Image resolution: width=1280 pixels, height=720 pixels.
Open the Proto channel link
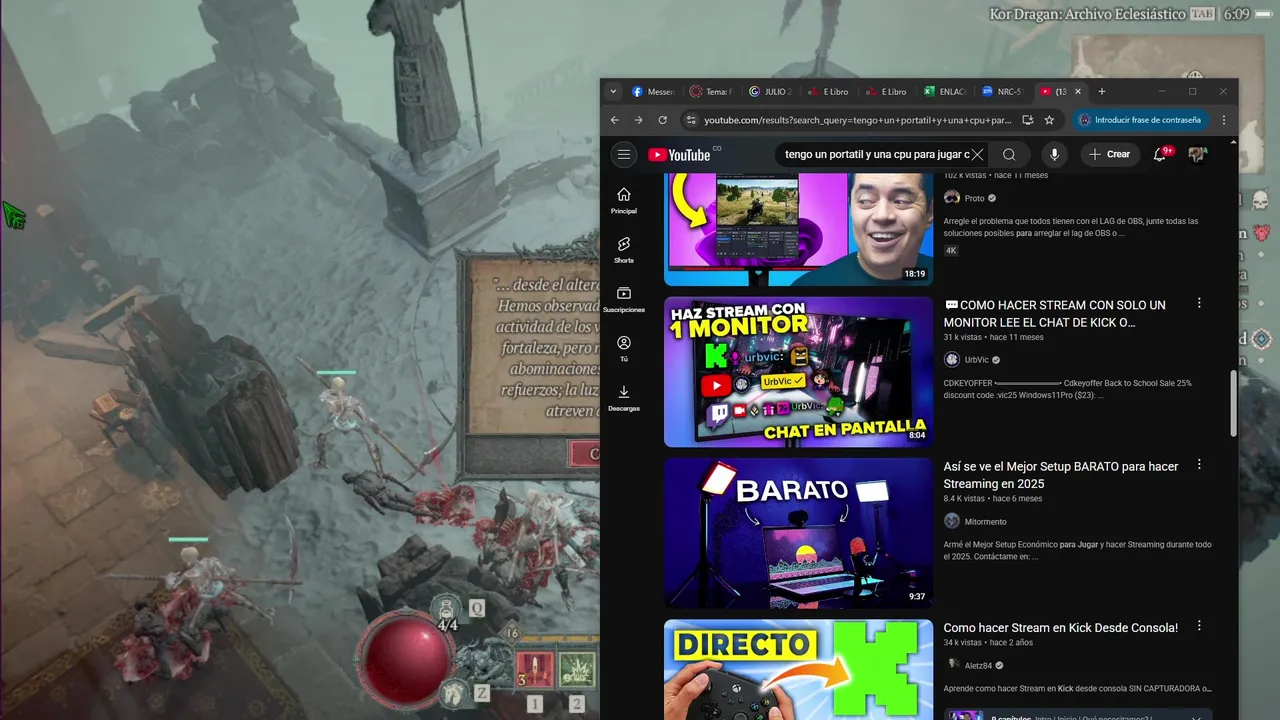pos(974,198)
